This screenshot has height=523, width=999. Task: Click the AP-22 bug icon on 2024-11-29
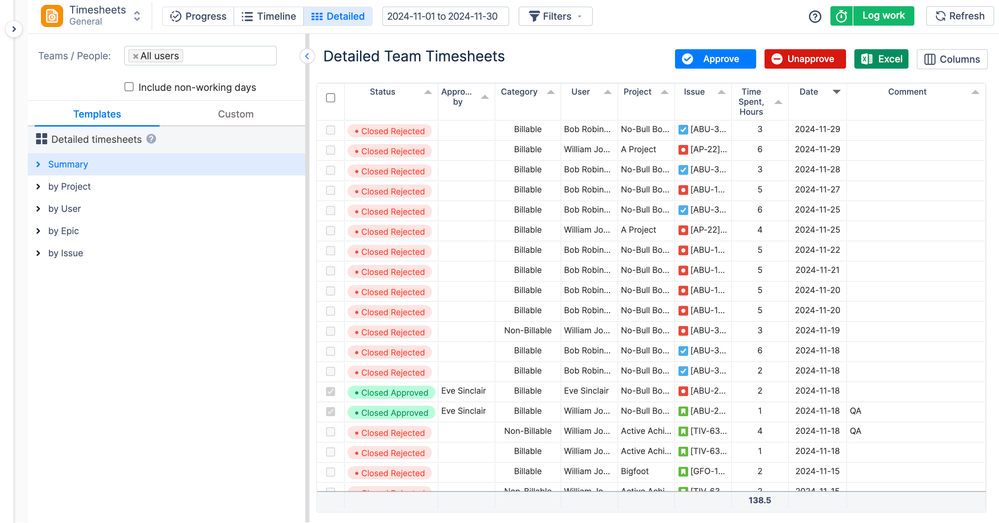coord(683,150)
